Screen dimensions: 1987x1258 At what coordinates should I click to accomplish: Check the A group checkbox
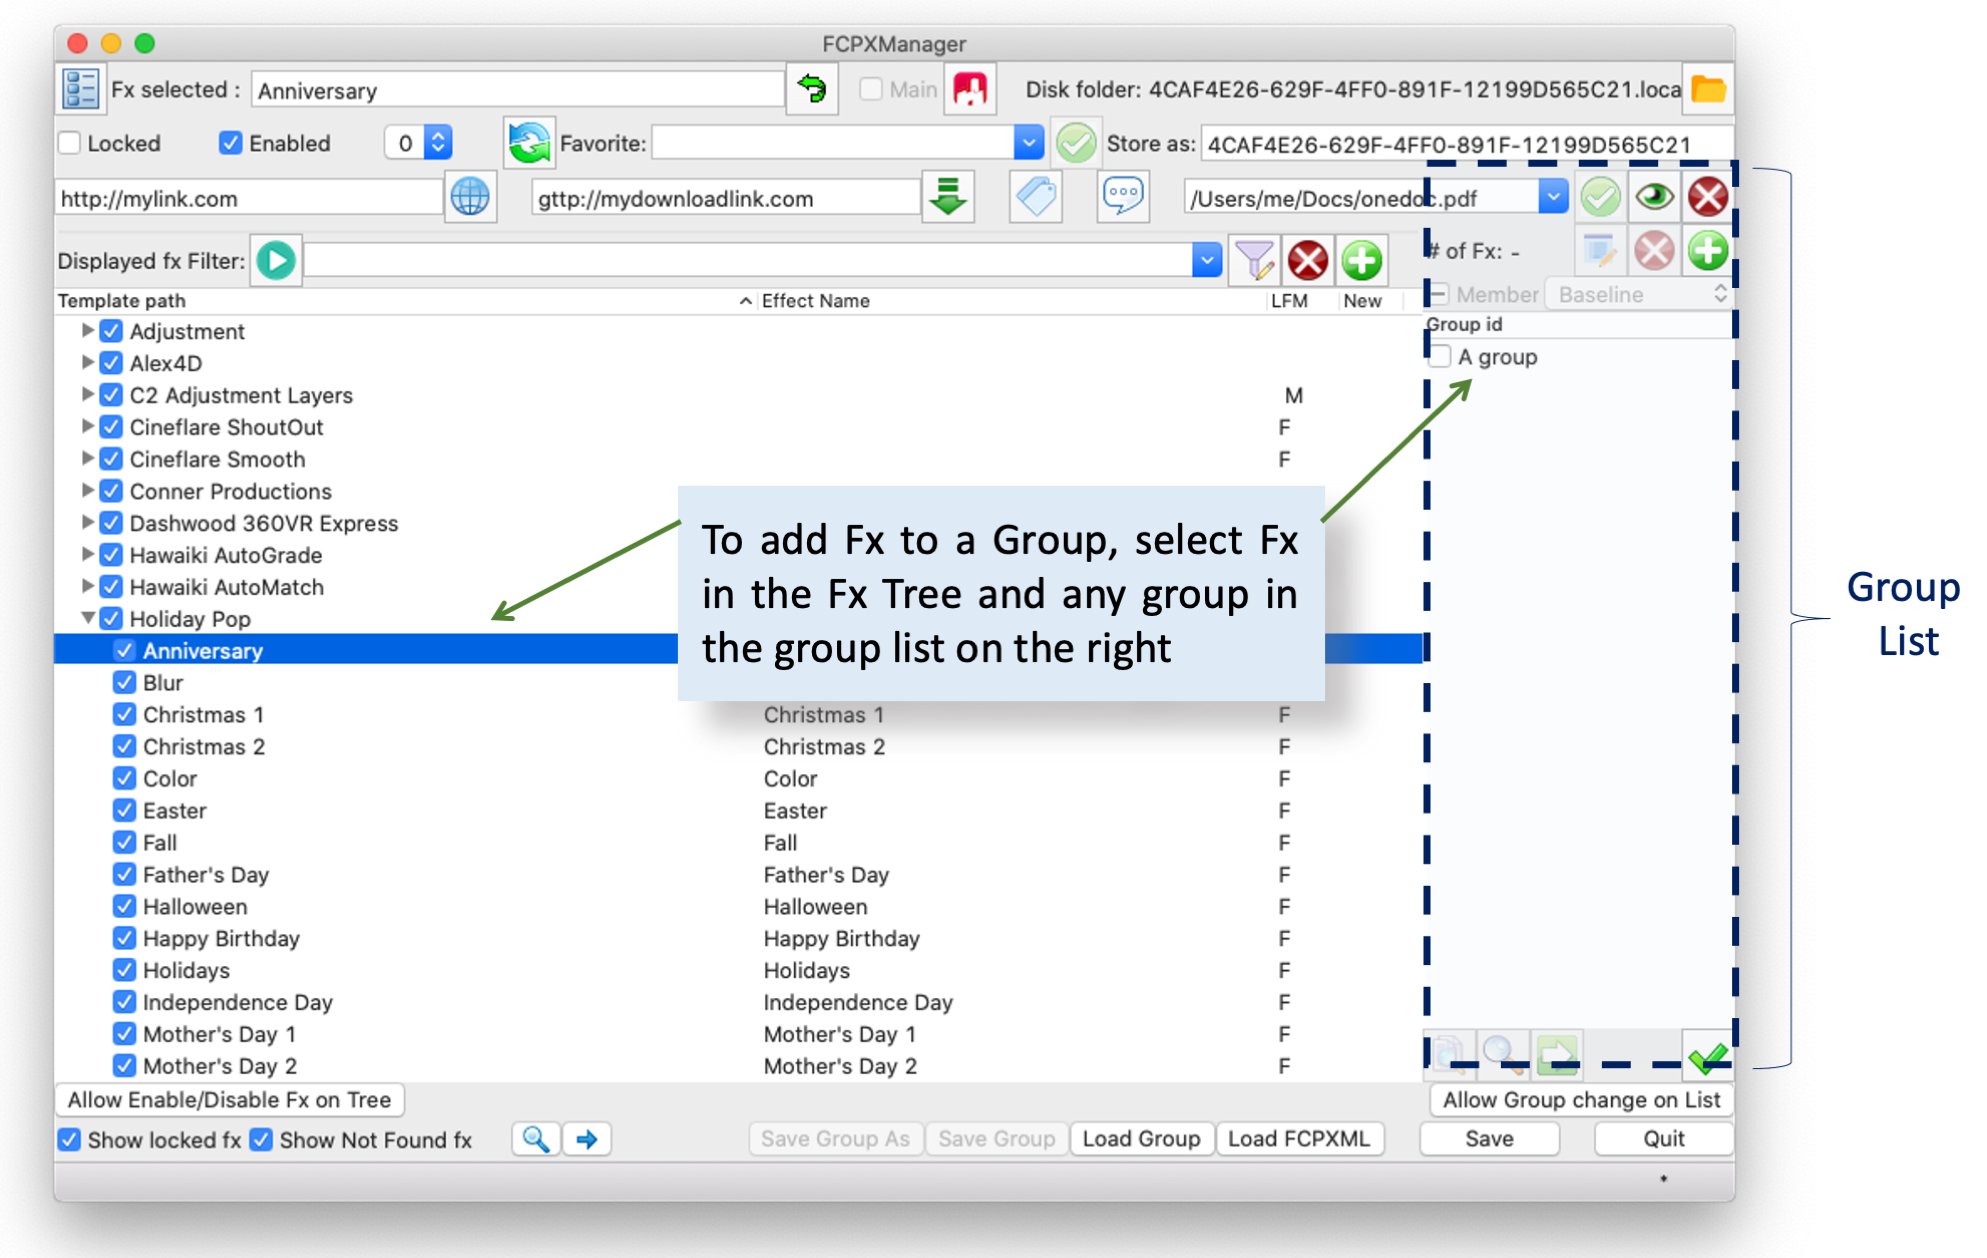tap(1440, 357)
